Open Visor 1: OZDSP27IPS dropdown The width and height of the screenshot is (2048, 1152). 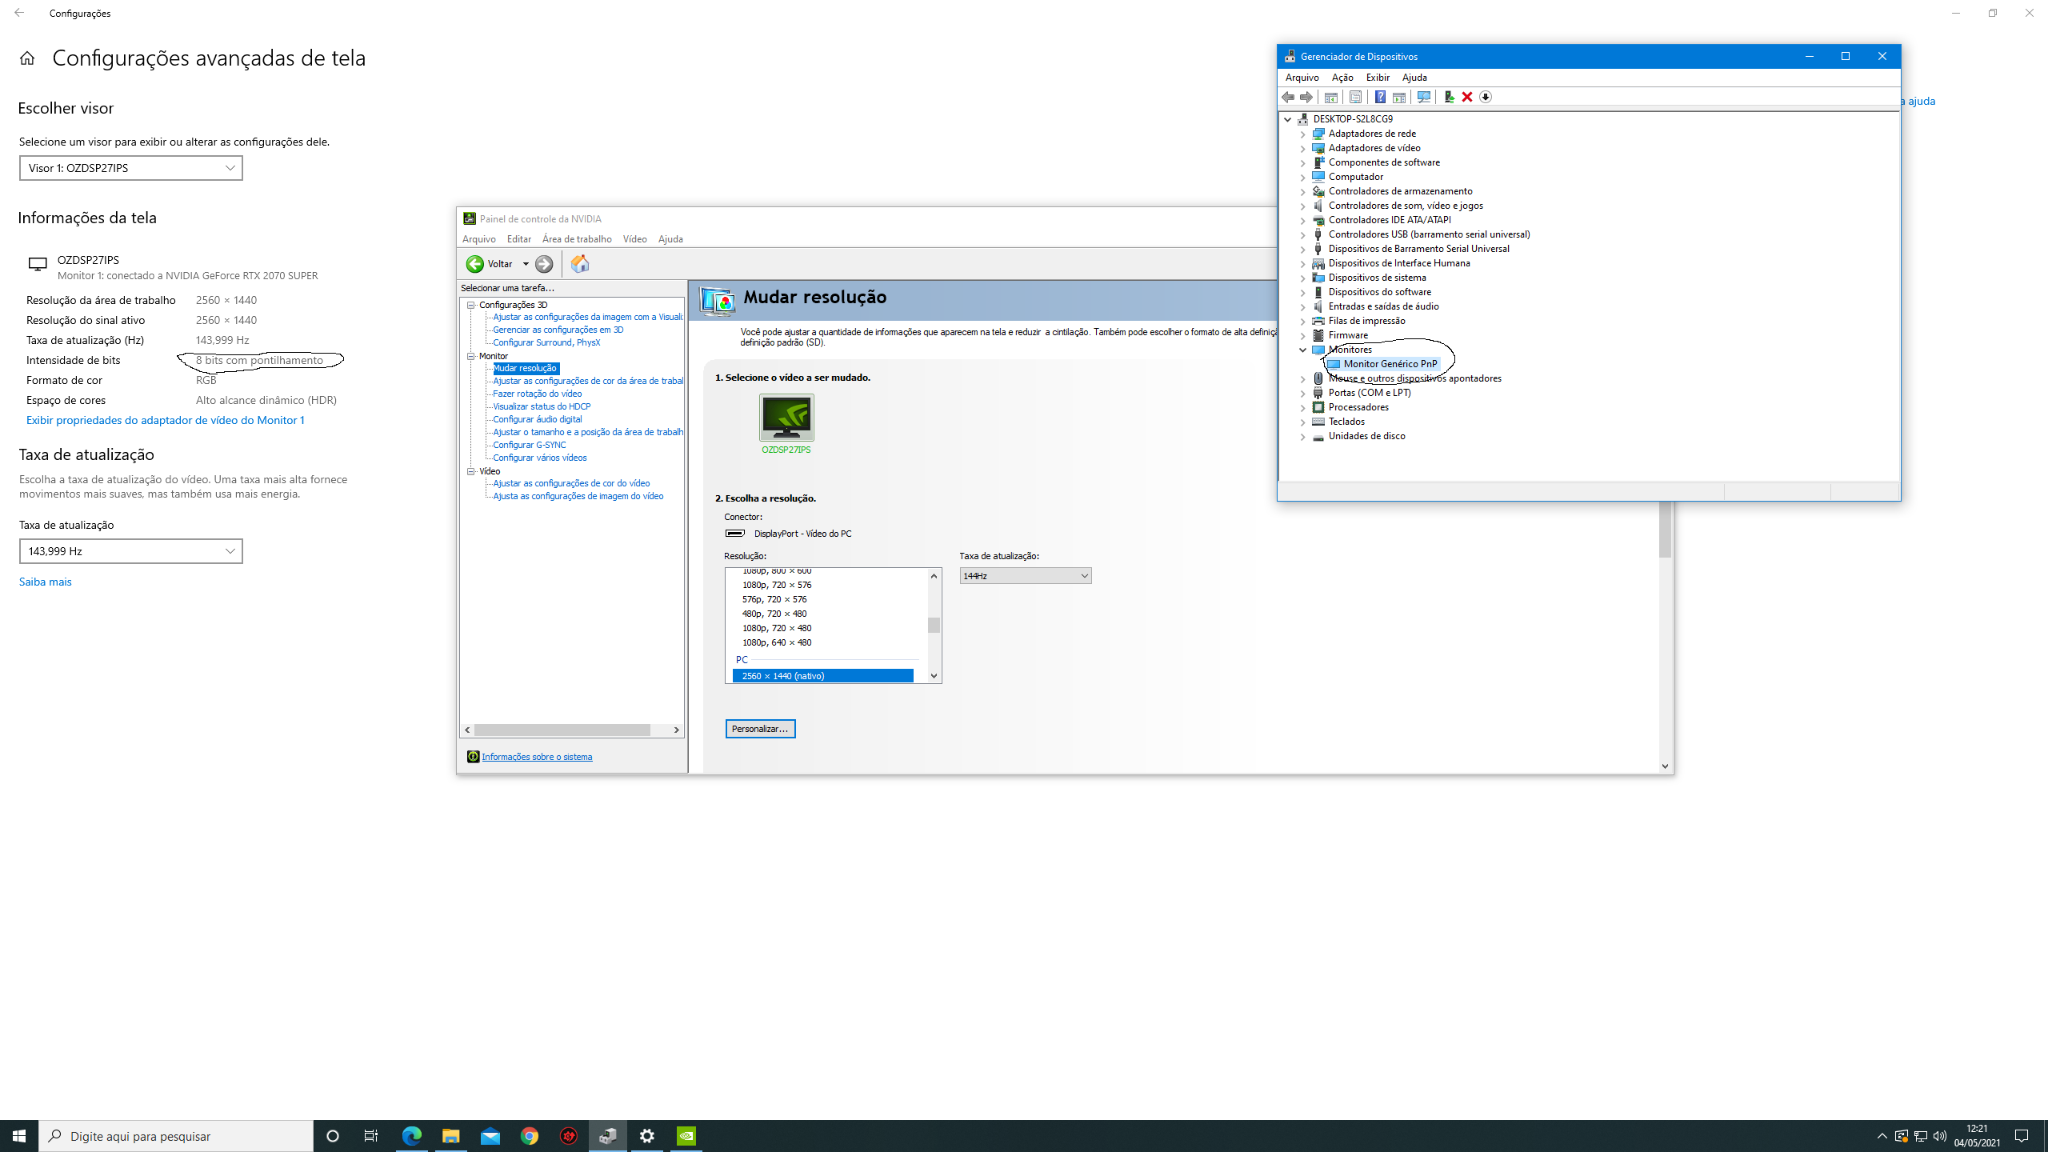[131, 168]
